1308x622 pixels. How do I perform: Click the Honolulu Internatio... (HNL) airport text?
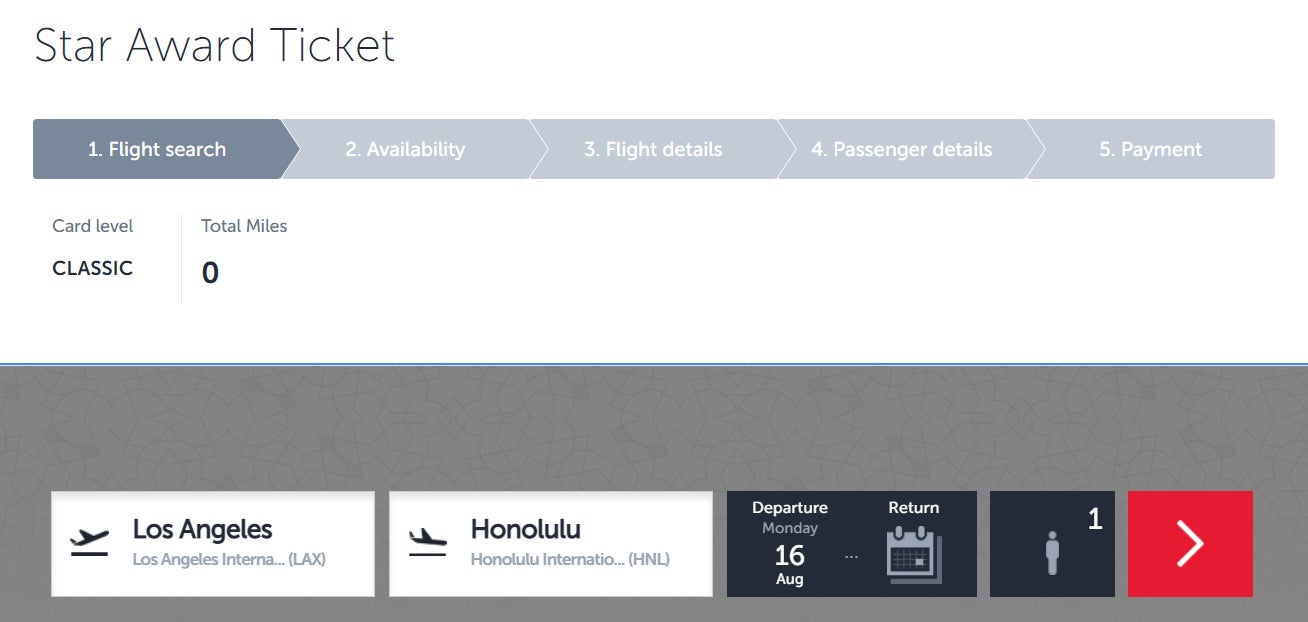[570, 560]
